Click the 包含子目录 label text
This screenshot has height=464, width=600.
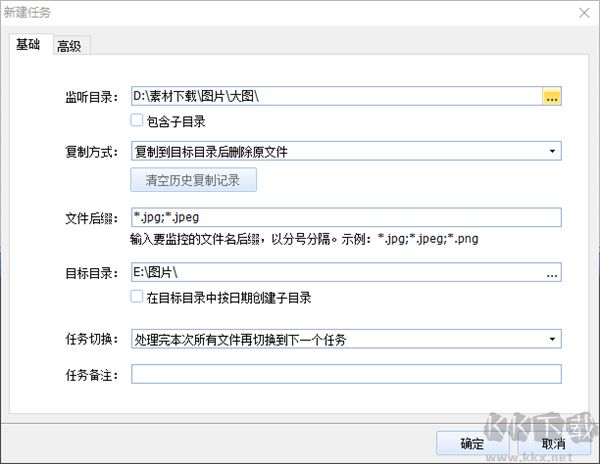[176, 121]
